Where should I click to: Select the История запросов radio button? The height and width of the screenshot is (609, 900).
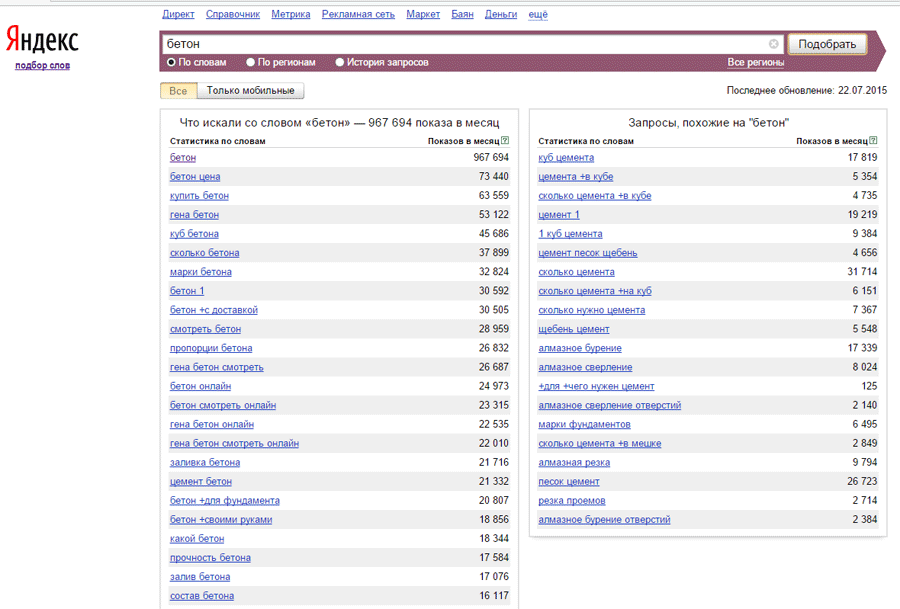coord(340,62)
